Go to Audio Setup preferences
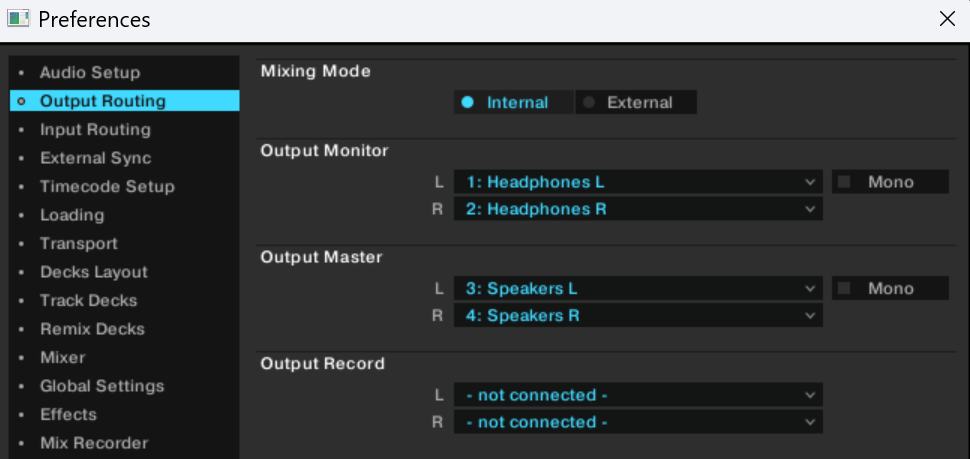This screenshot has width=970, height=459. [x=90, y=72]
